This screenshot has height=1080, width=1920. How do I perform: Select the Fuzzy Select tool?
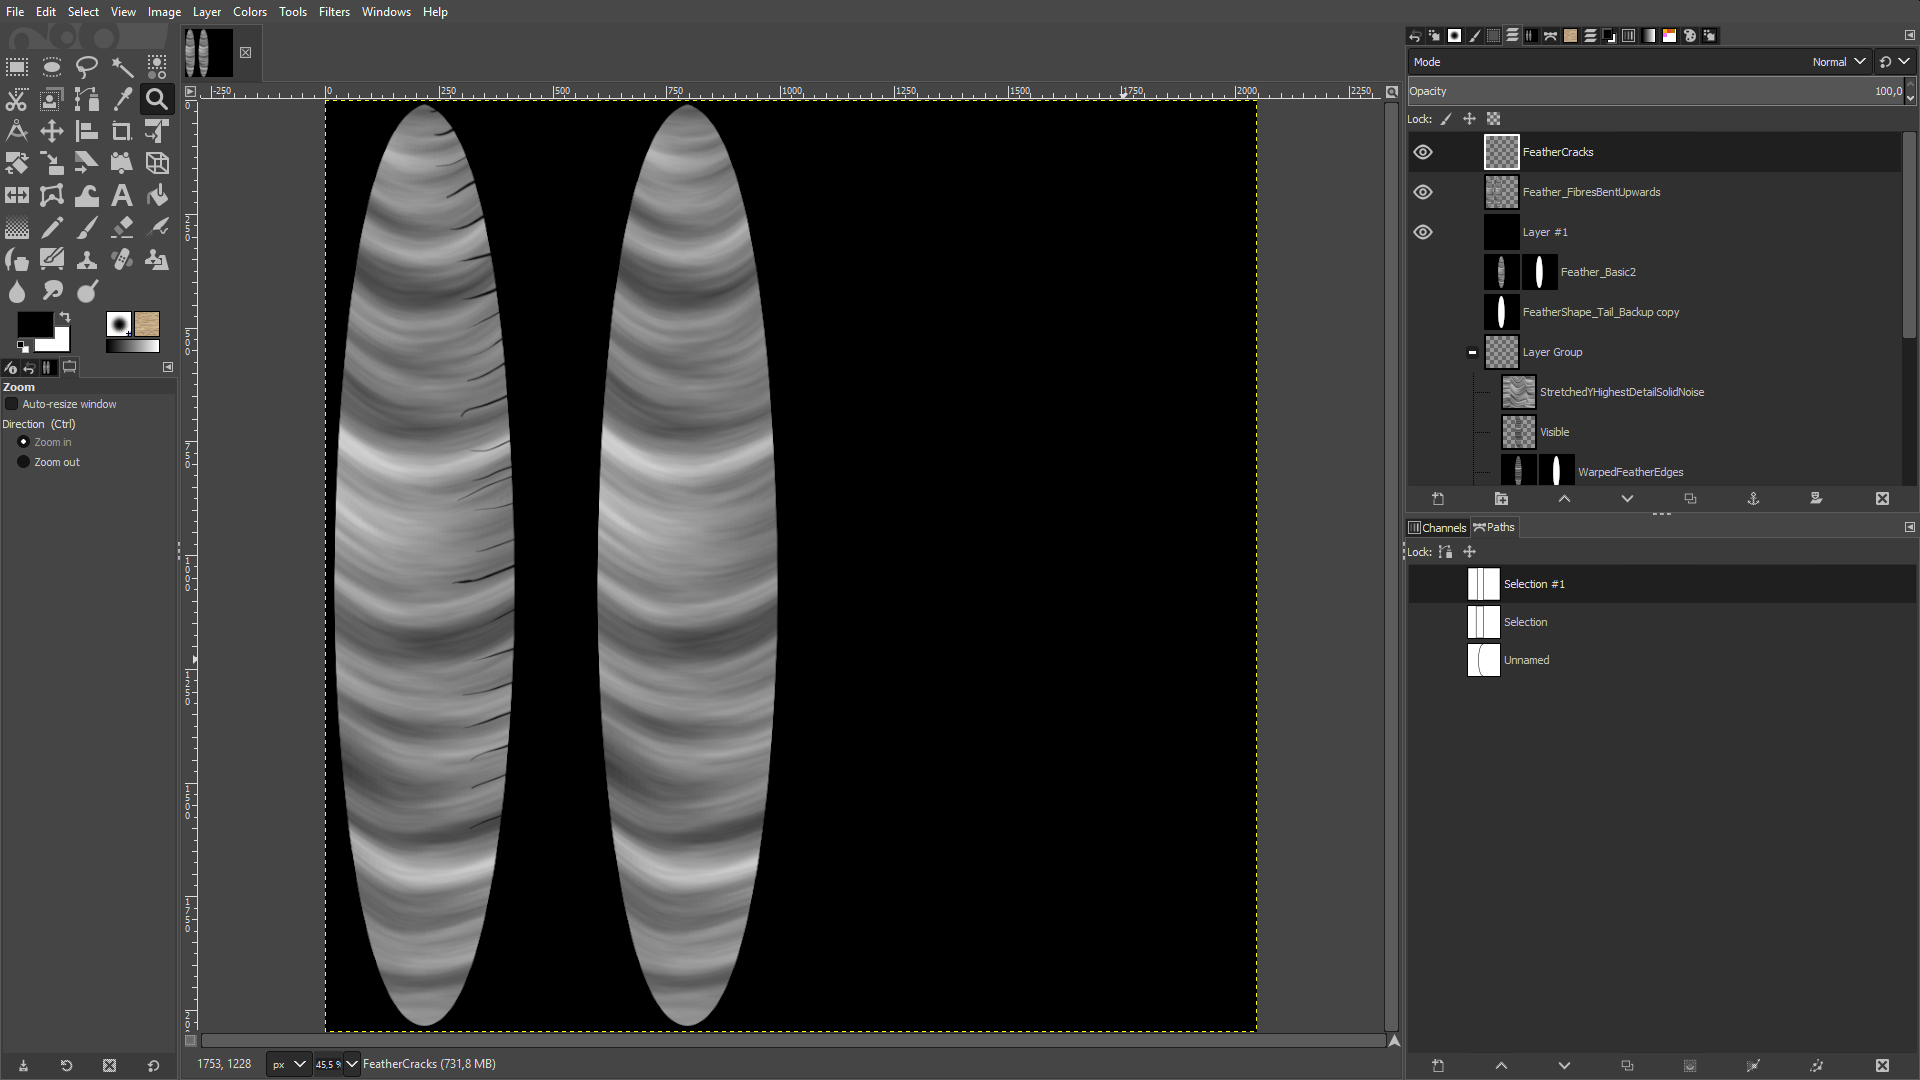click(122, 68)
